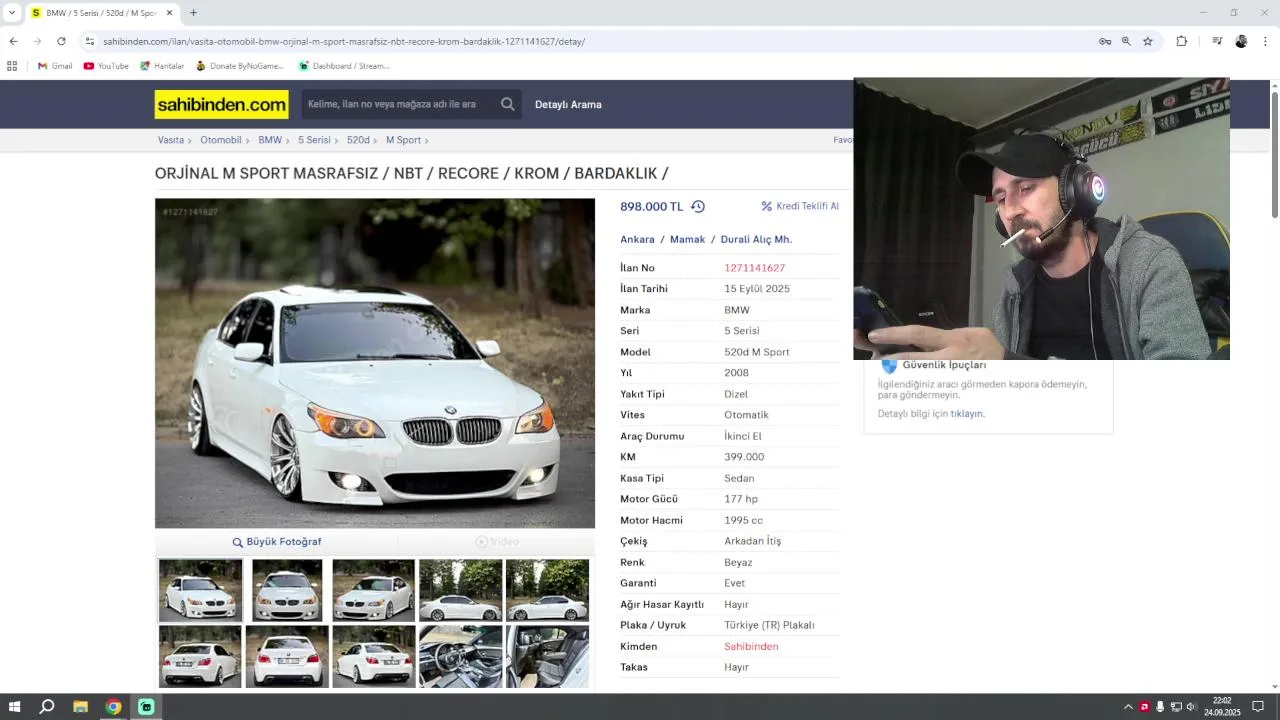Image resolution: width=1280 pixels, height=720 pixels.
Task: Open the Gmail bookmark
Action: [55, 66]
